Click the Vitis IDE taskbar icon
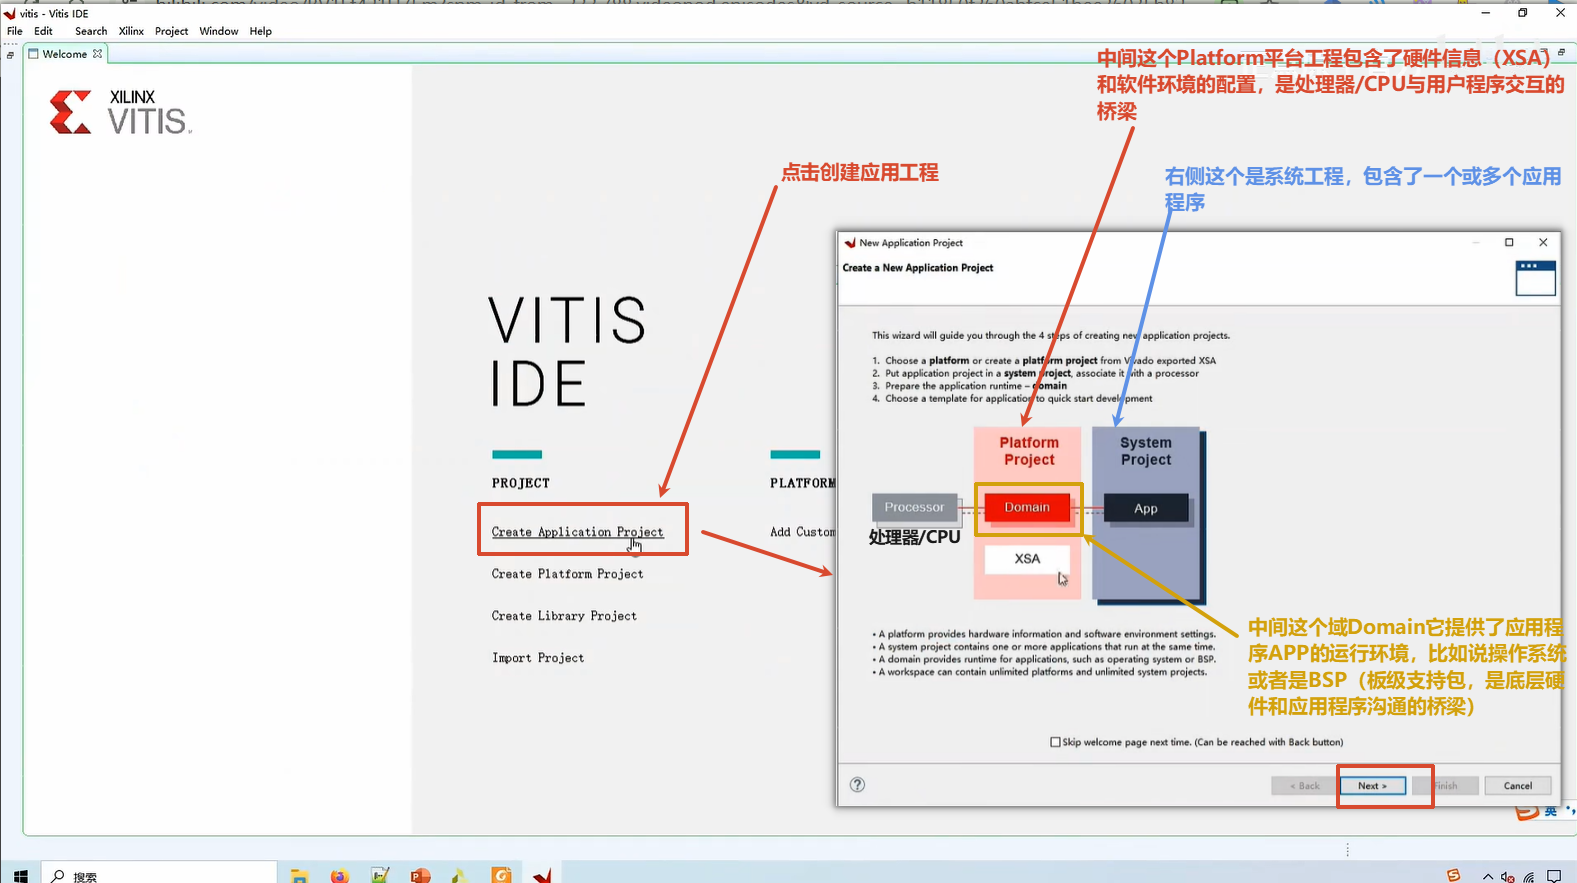The image size is (1577, 883). pyautogui.click(x=542, y=876)
